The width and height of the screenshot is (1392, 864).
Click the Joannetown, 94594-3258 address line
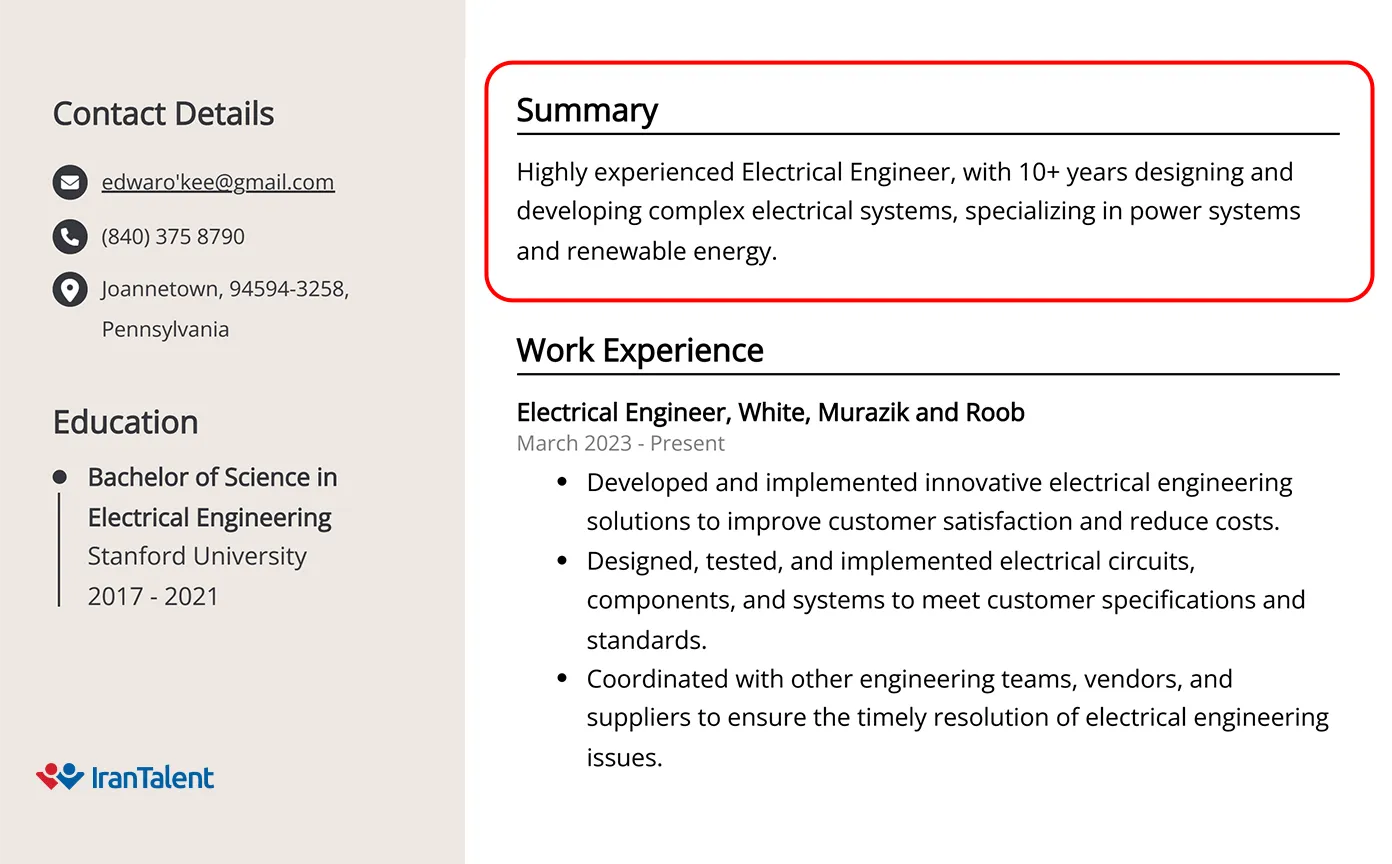(225, 289)
